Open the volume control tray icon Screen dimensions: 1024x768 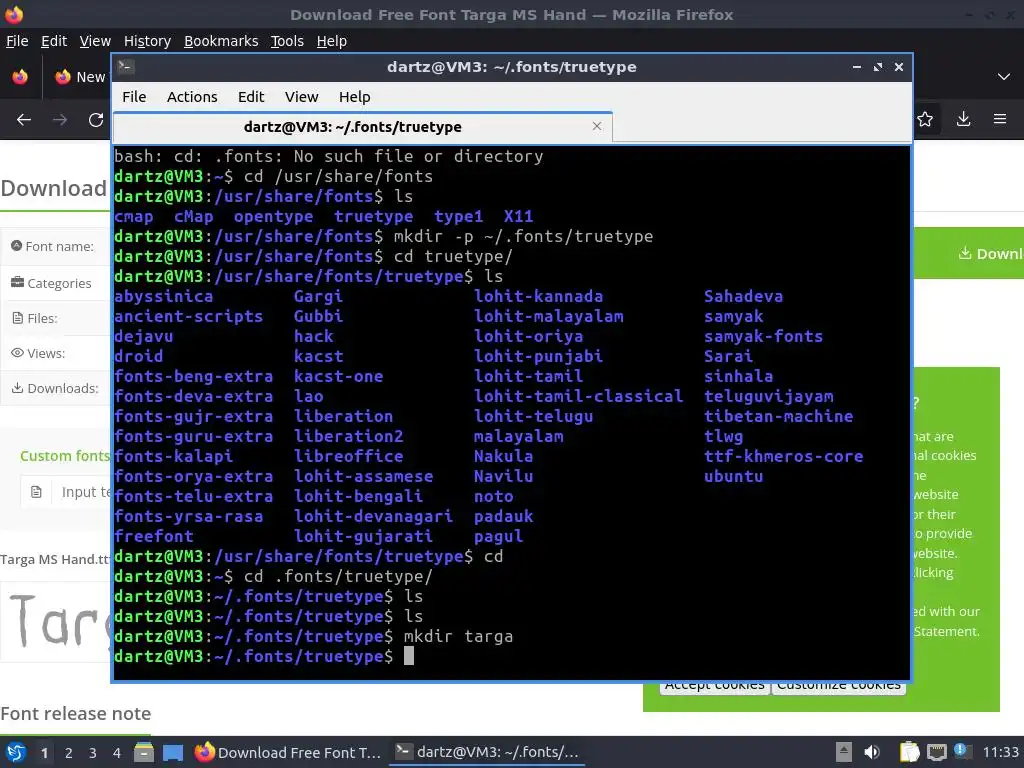[872, 752]
